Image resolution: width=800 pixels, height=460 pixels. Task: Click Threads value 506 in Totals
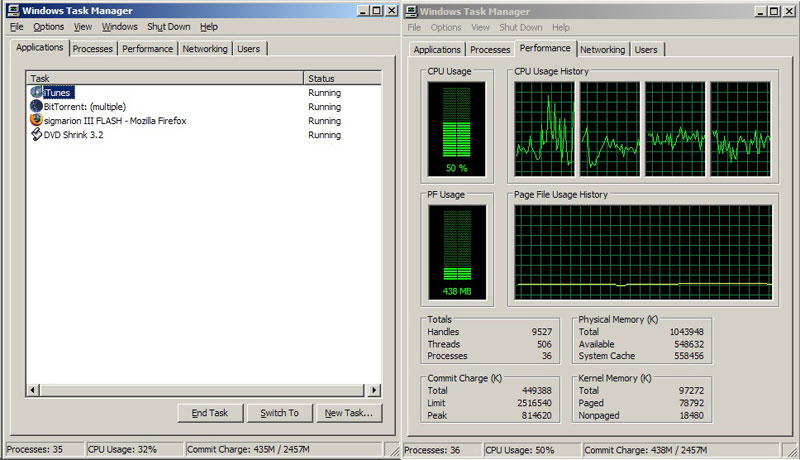[544, 344]
